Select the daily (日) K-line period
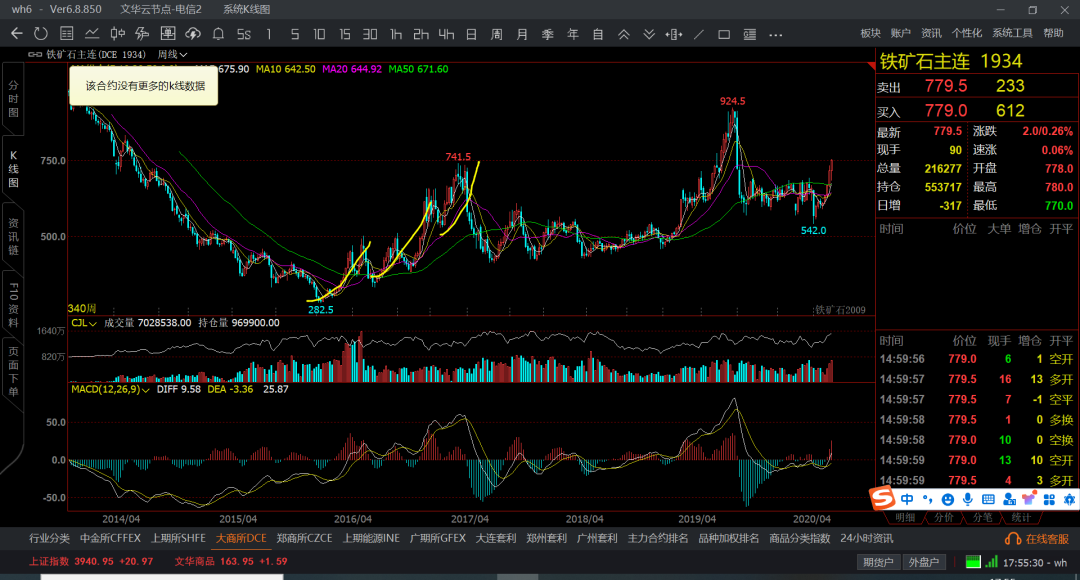The height and width of the screenshot is (580, 1080). [x=471, y=34]
